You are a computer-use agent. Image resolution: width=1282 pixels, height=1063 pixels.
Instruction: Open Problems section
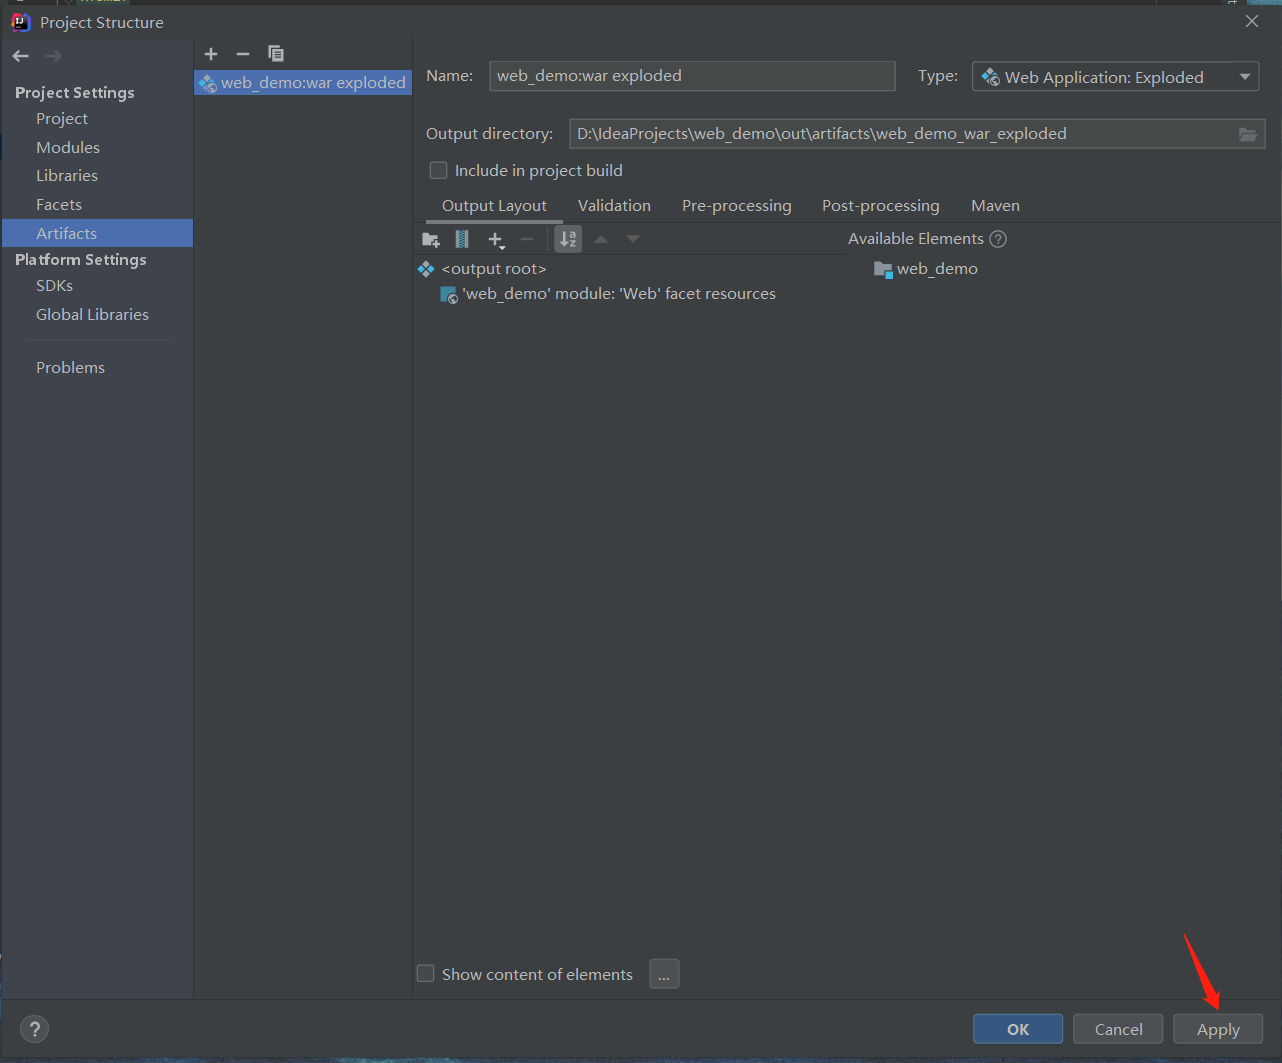point(70,368)
